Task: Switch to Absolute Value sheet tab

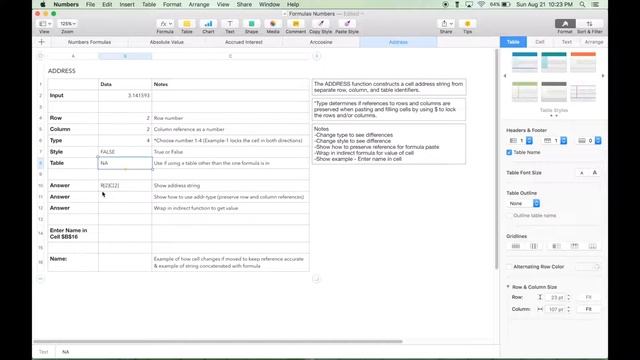Action: tap(167, 42)
